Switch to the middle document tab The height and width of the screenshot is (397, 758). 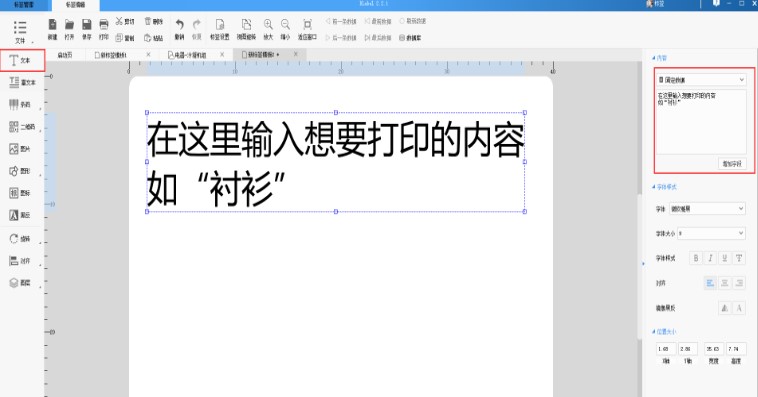pos(187,55)
